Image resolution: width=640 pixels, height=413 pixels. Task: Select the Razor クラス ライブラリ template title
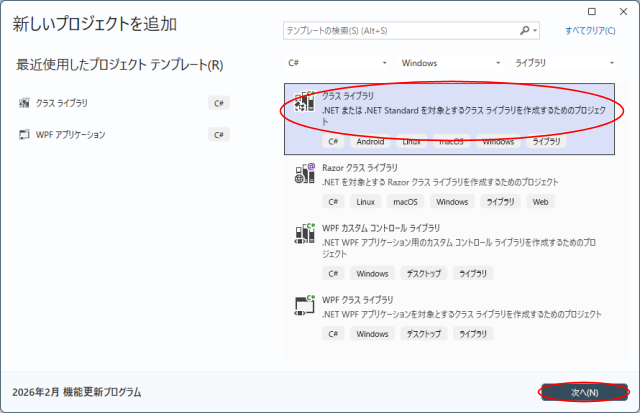point(360,167)
